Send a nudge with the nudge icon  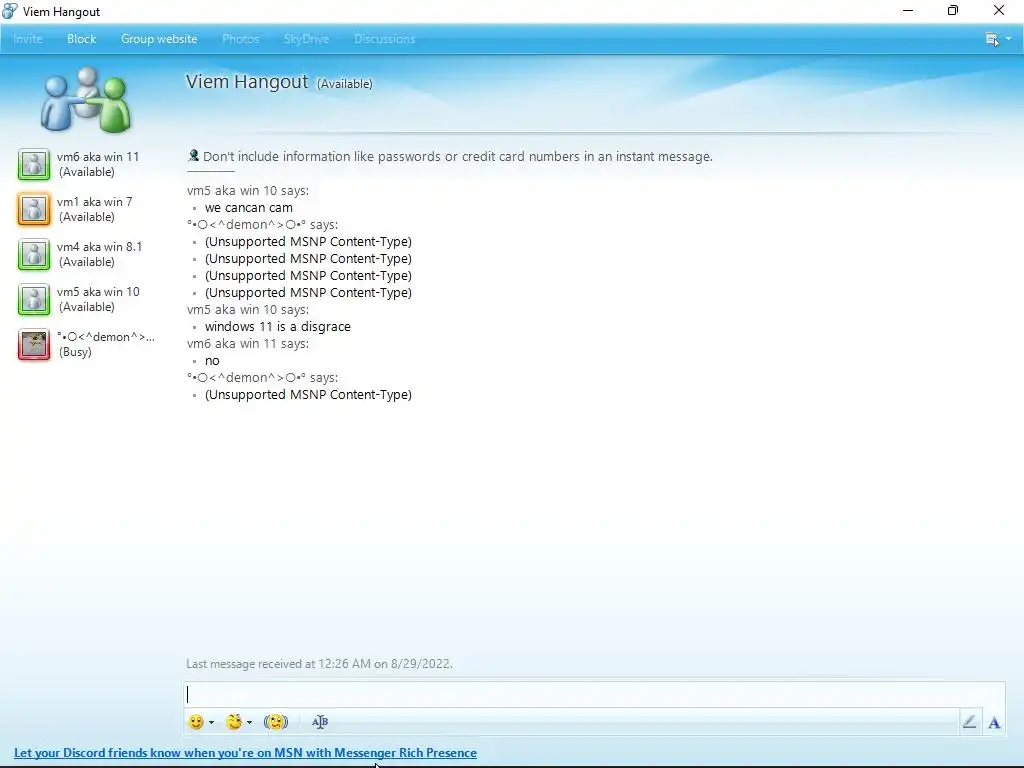(x=276, y=722)
